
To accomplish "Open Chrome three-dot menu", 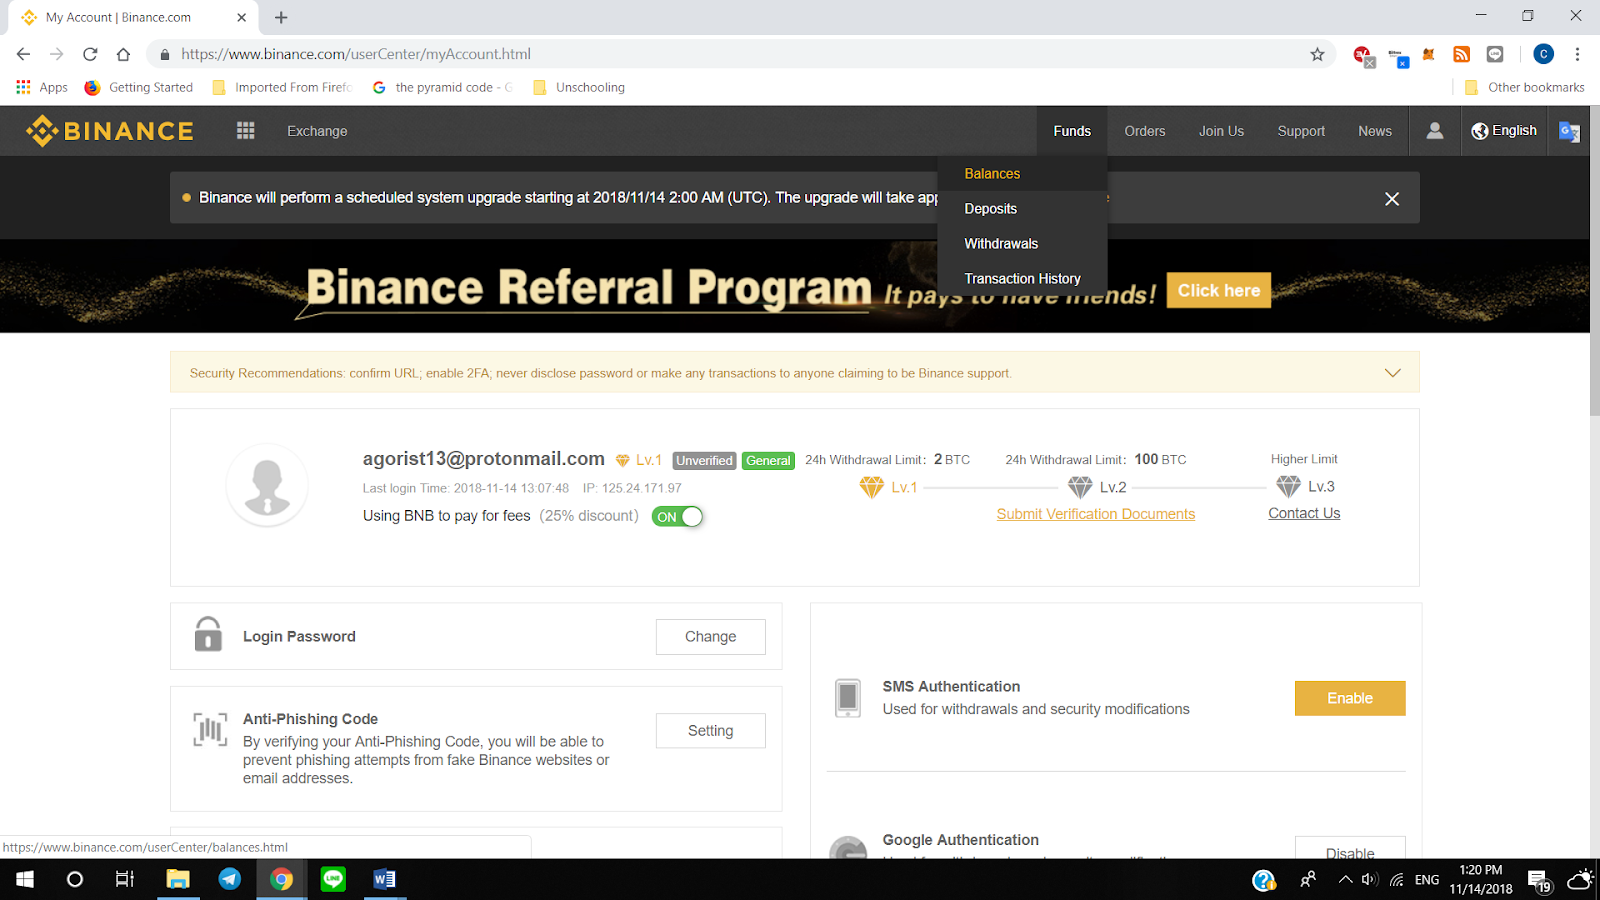I will 1577,54.
